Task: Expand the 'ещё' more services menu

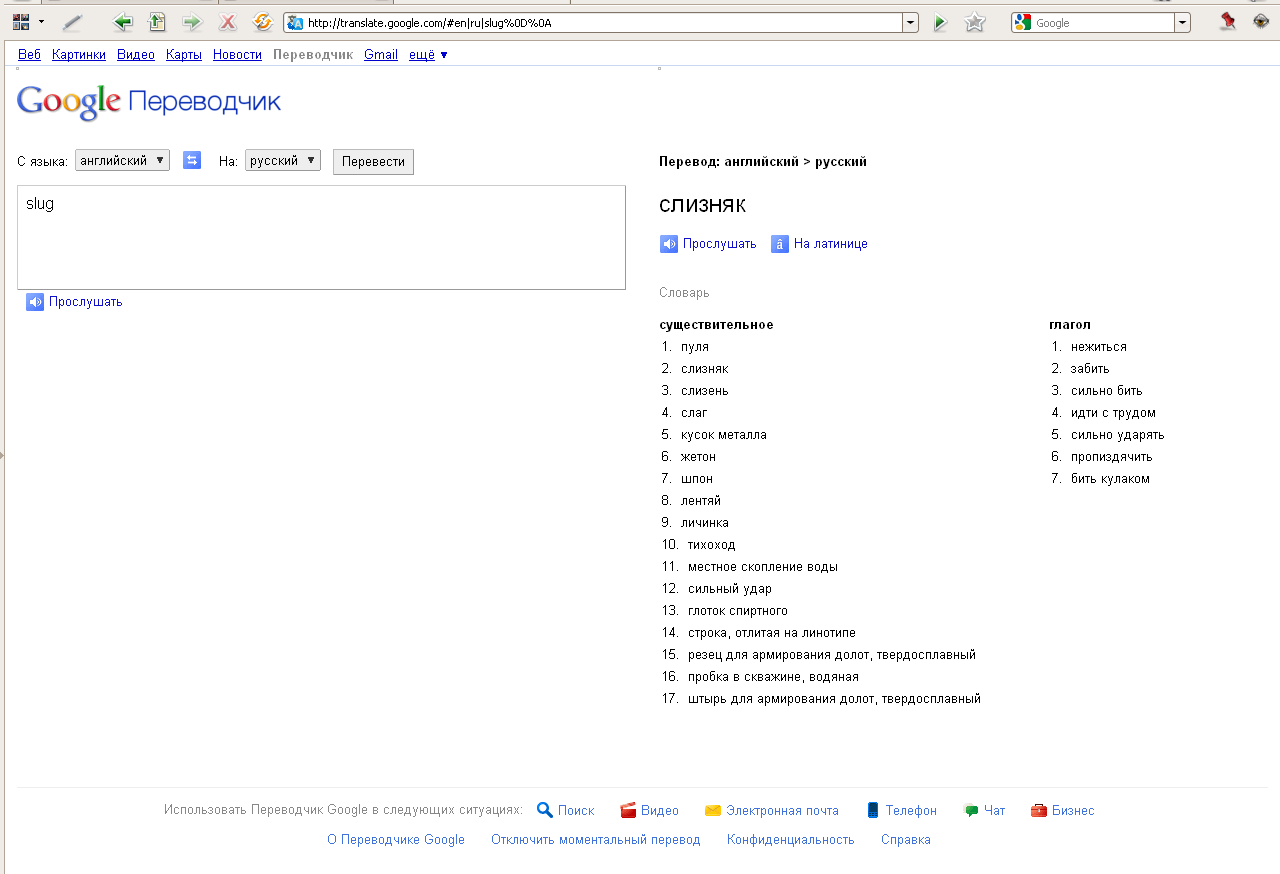Action: click(428, 55)
